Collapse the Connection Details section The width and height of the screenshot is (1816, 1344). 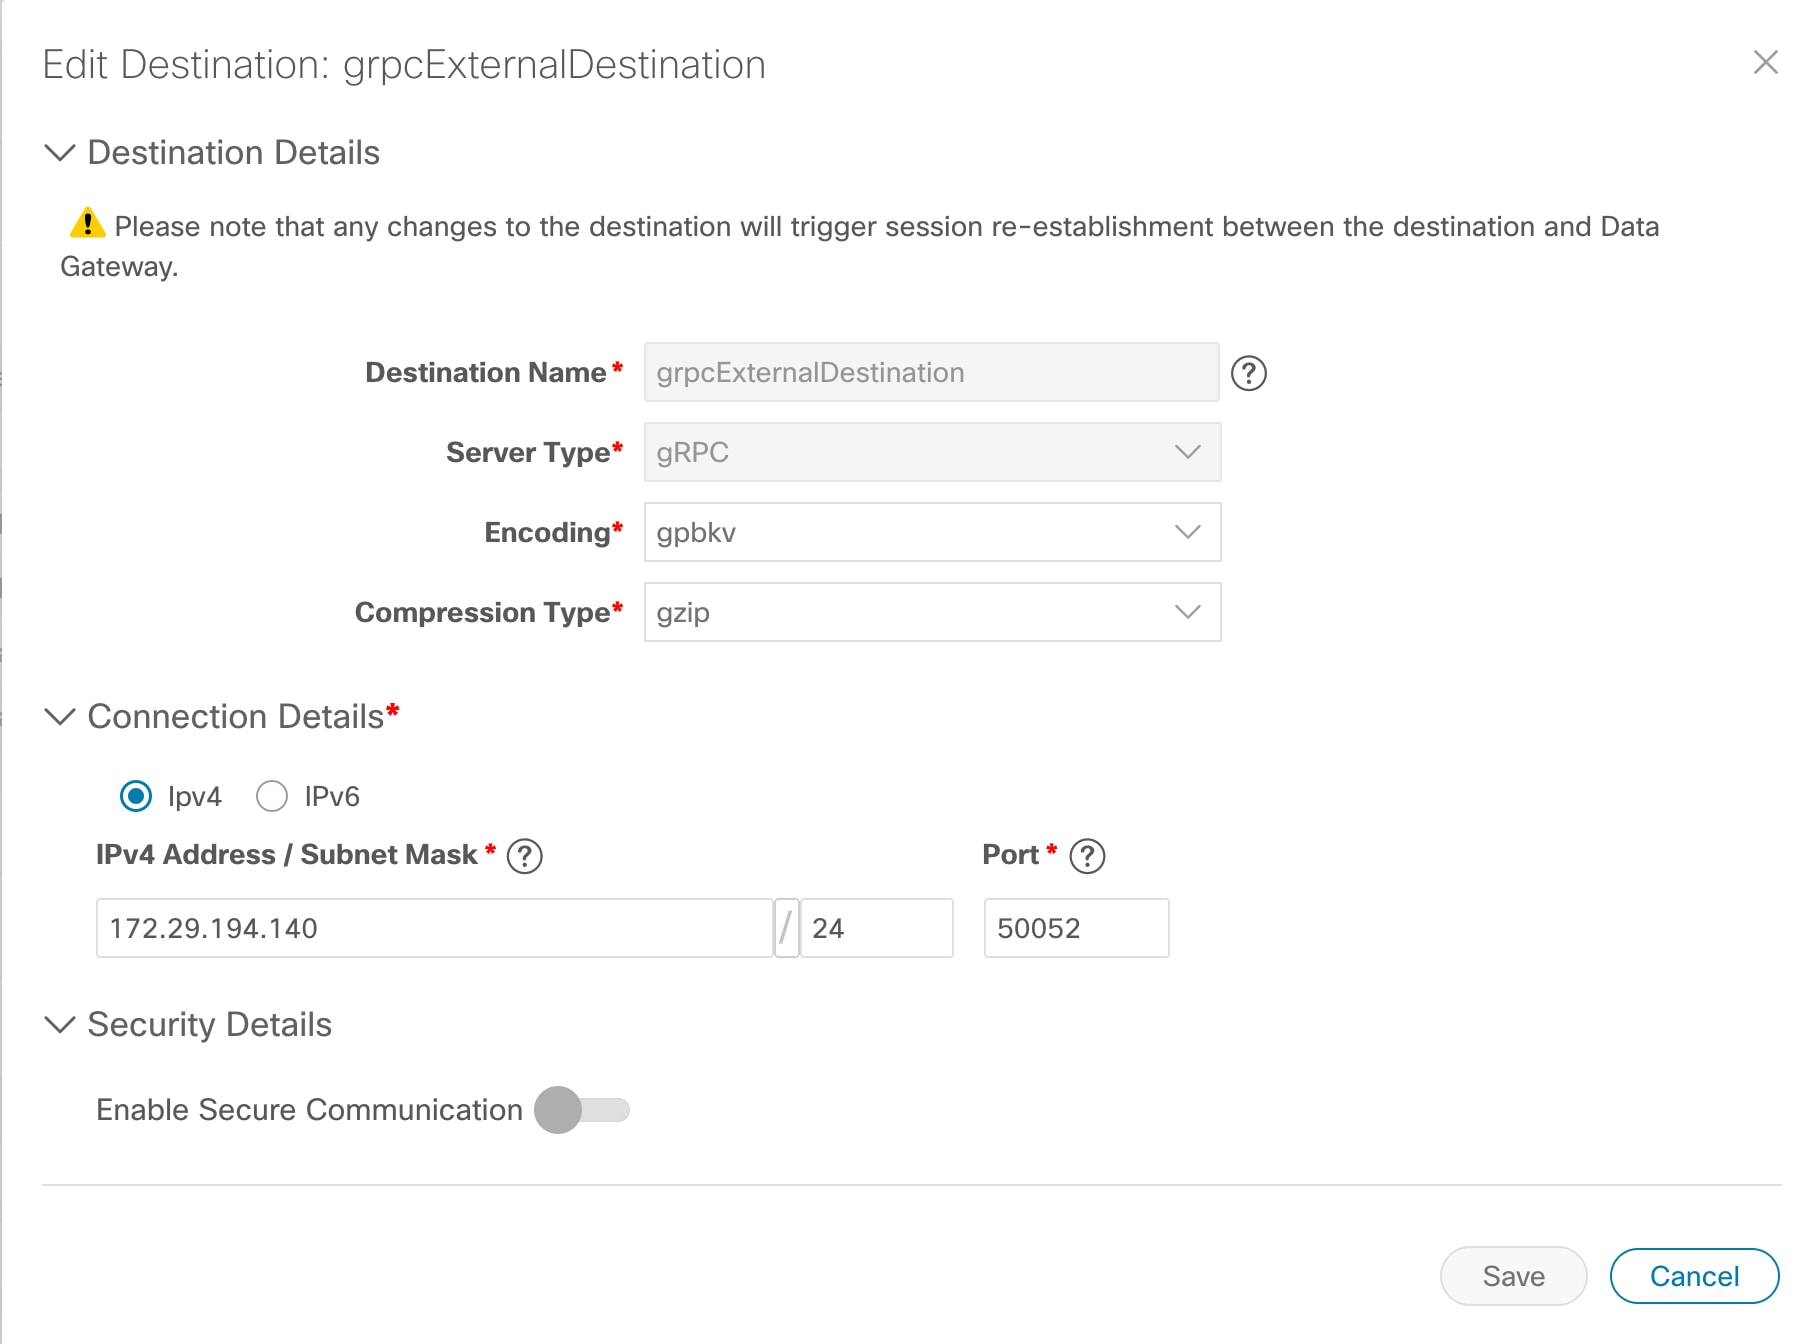click(x=60, y=717)
